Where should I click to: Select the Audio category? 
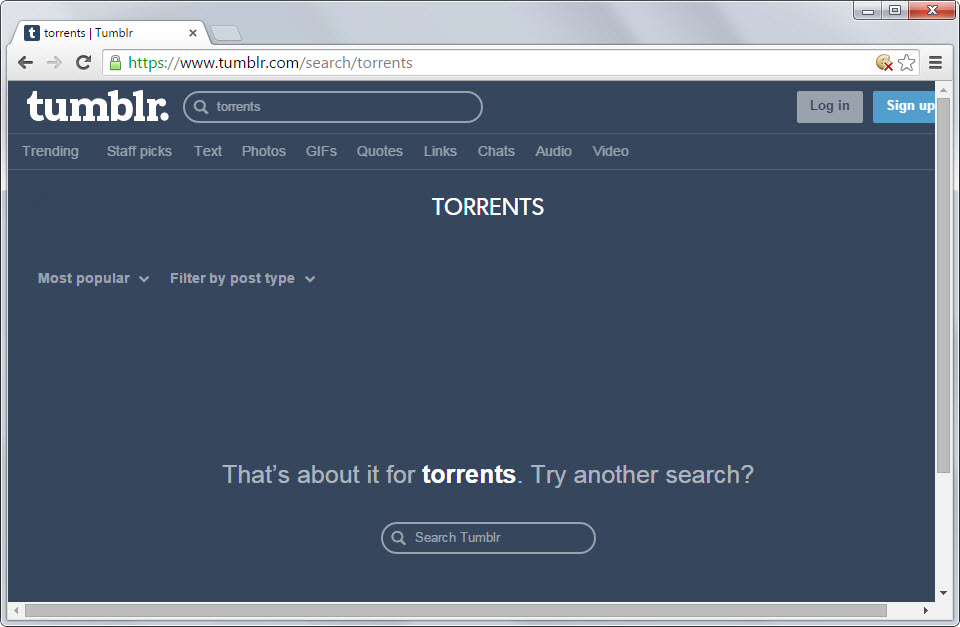553,151
